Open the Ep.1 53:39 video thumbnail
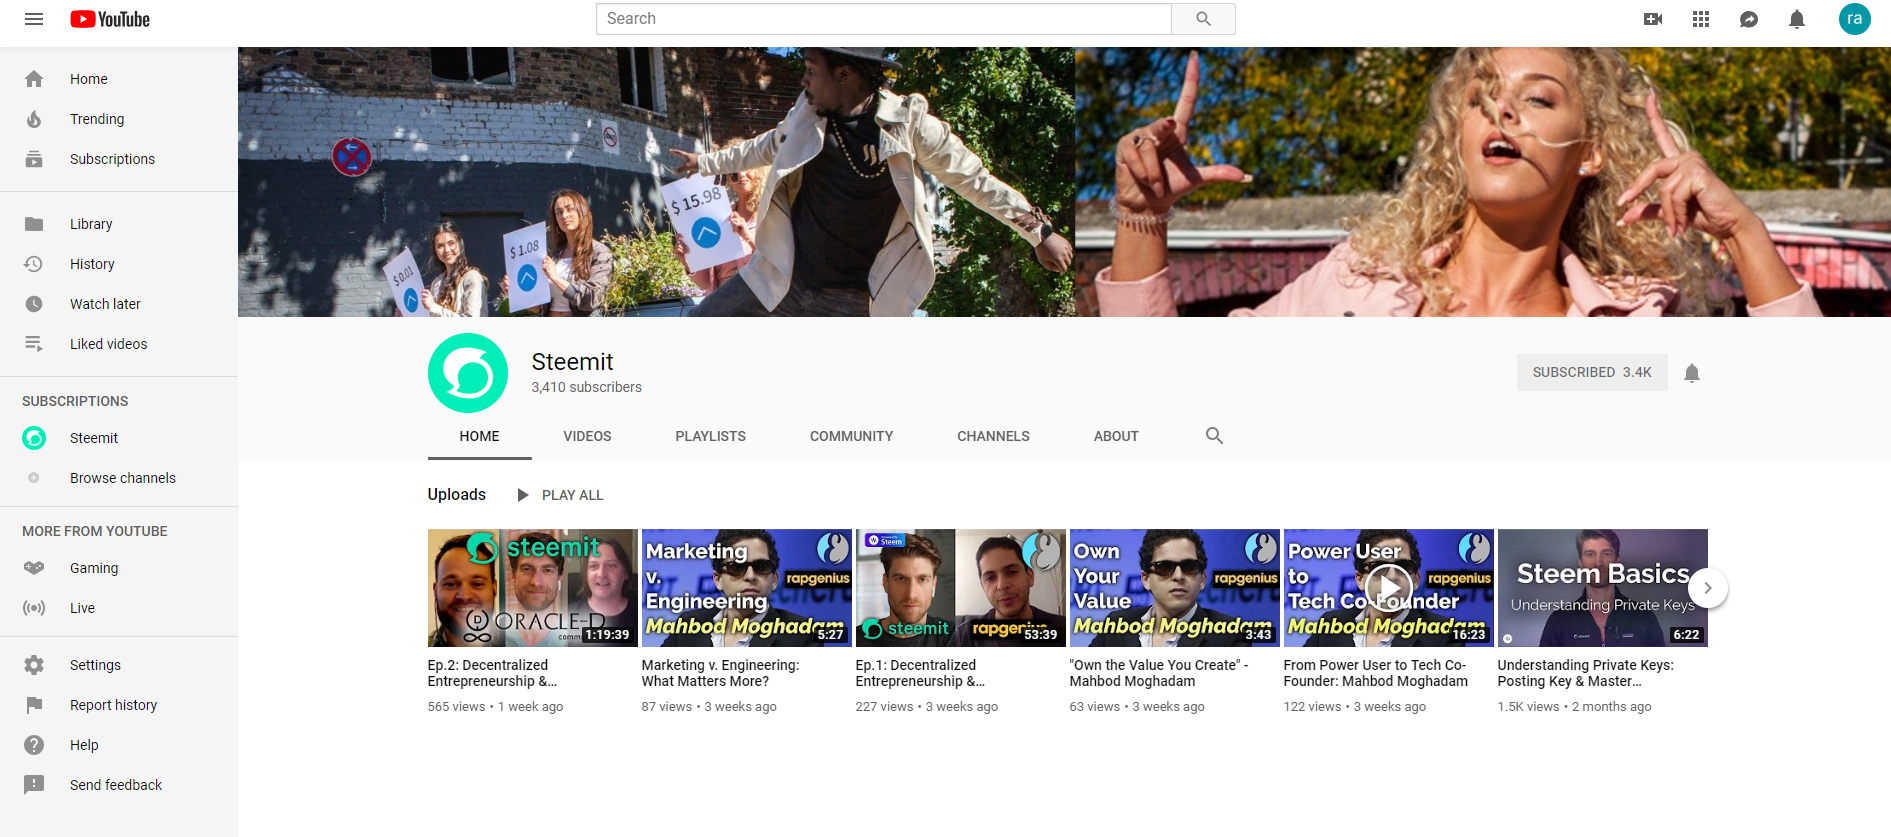Image resolution: width=1891 pixels, height=837 pixels. pos(961,588)
